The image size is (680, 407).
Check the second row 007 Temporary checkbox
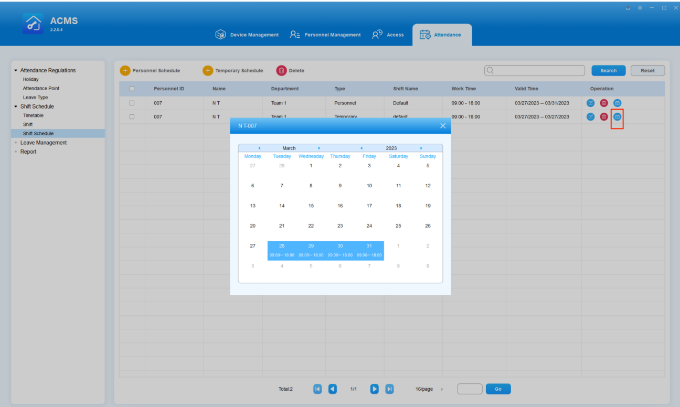[x=132, y=117]
